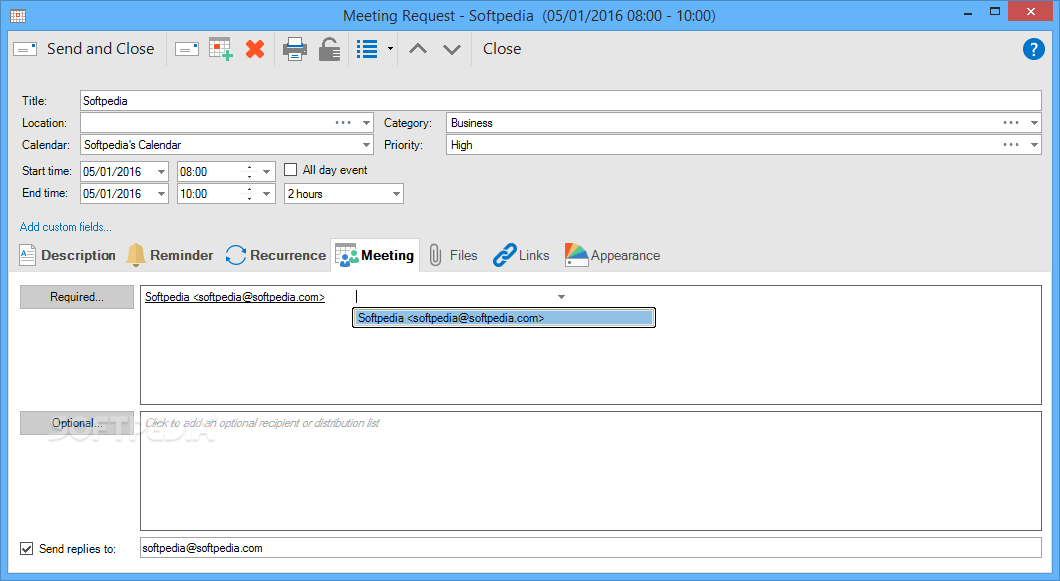
Task: Click the printer icon
Action: [x=295, y=49]
